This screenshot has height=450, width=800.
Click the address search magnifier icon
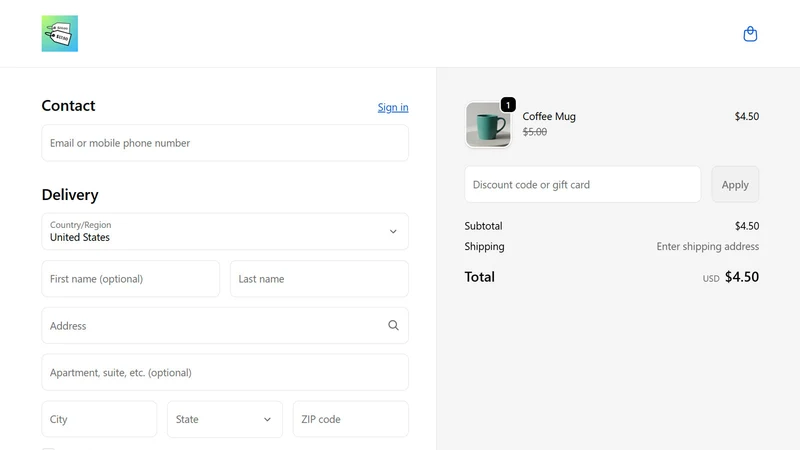393,326
